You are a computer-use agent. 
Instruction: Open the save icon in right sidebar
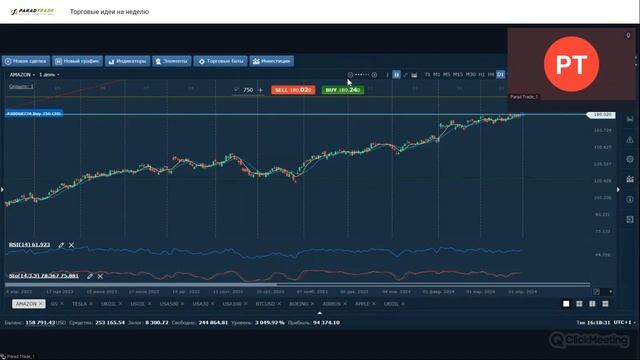pyautogui.click(x=630, y=119)
